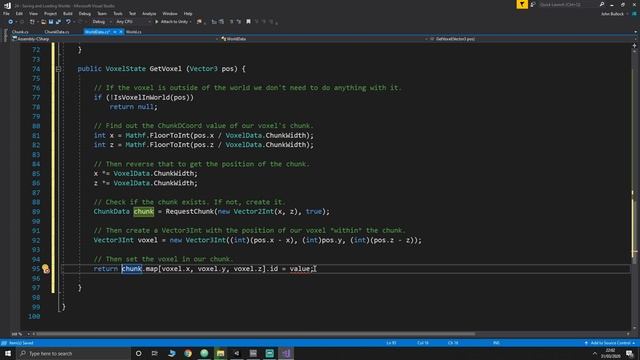Viewport: 640px width, 360px height.
Task: Open Task View from the taskbar
Action: click(x=155, y=353)
